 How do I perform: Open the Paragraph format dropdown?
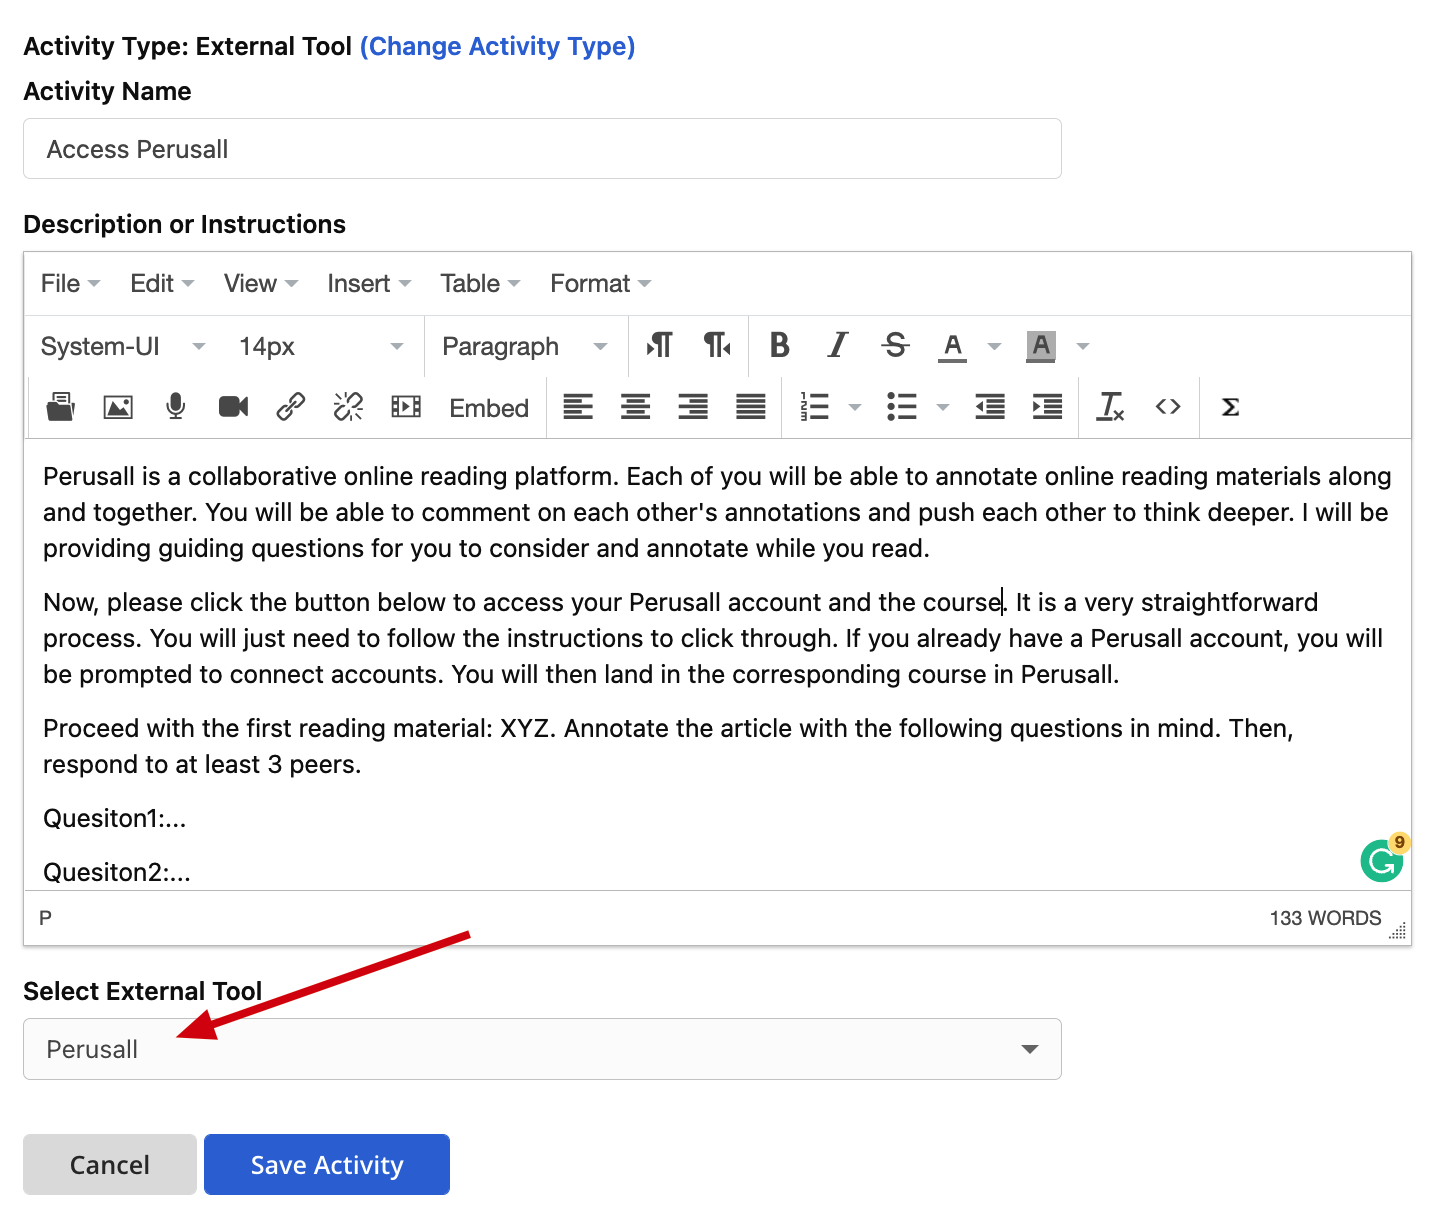[x=525, y=347]
